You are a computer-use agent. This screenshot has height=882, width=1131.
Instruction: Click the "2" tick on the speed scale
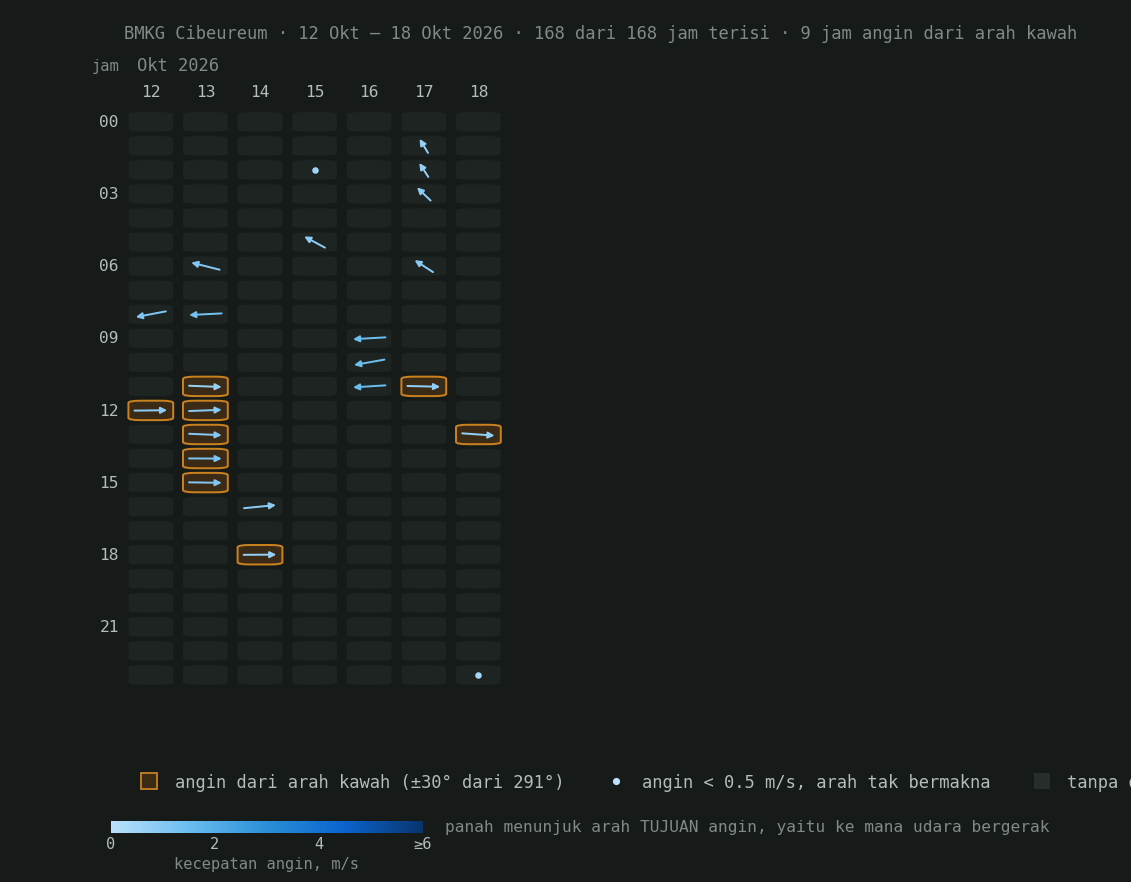[x=214, y=844]
